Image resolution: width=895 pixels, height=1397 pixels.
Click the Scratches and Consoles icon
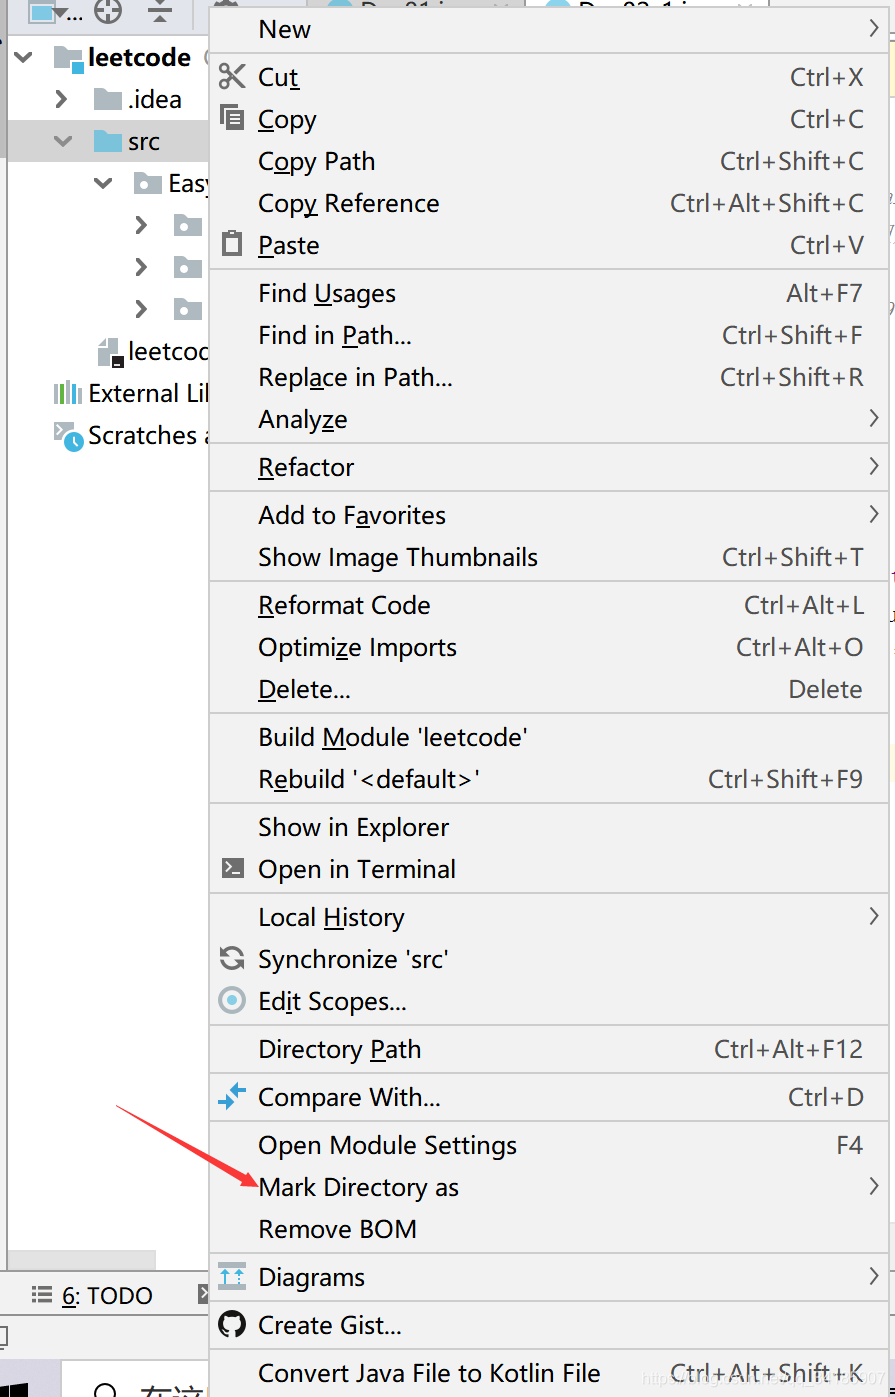point(68,436)
